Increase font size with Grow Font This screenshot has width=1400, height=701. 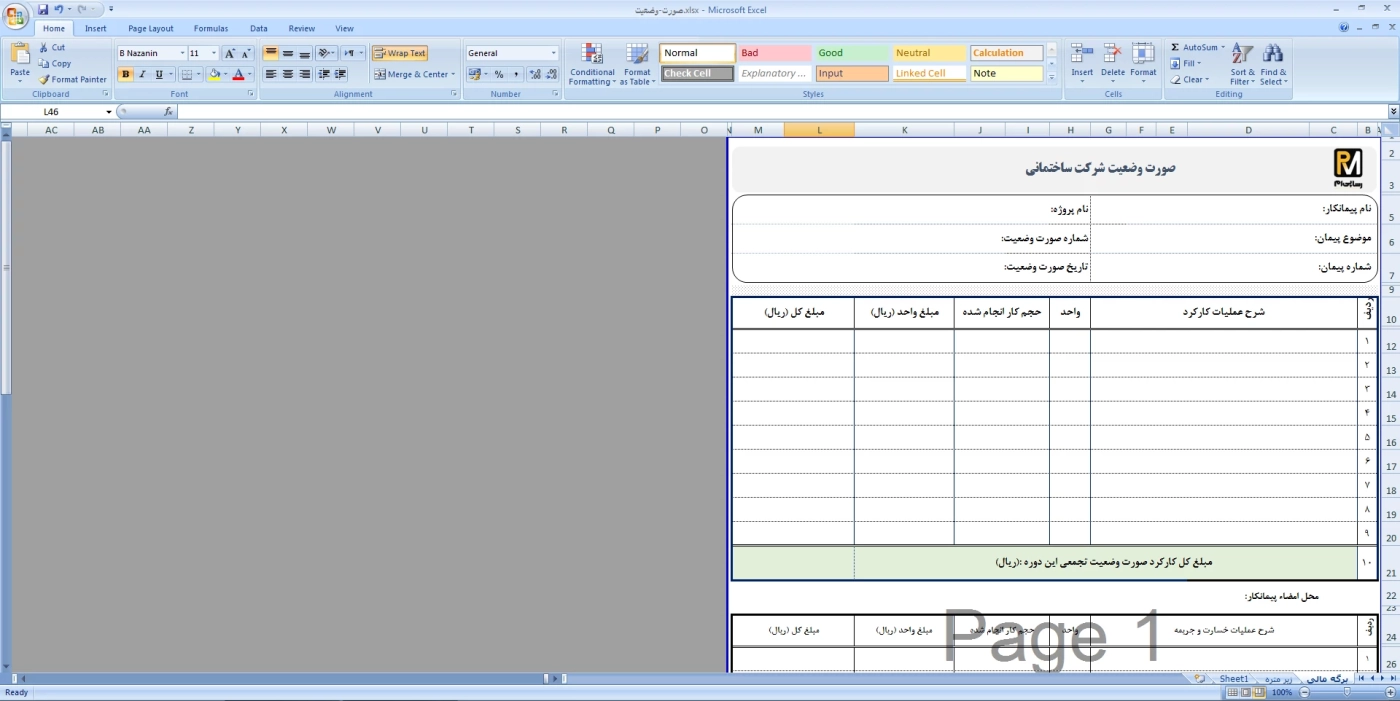pyautogui.click(x=230, y=53)
